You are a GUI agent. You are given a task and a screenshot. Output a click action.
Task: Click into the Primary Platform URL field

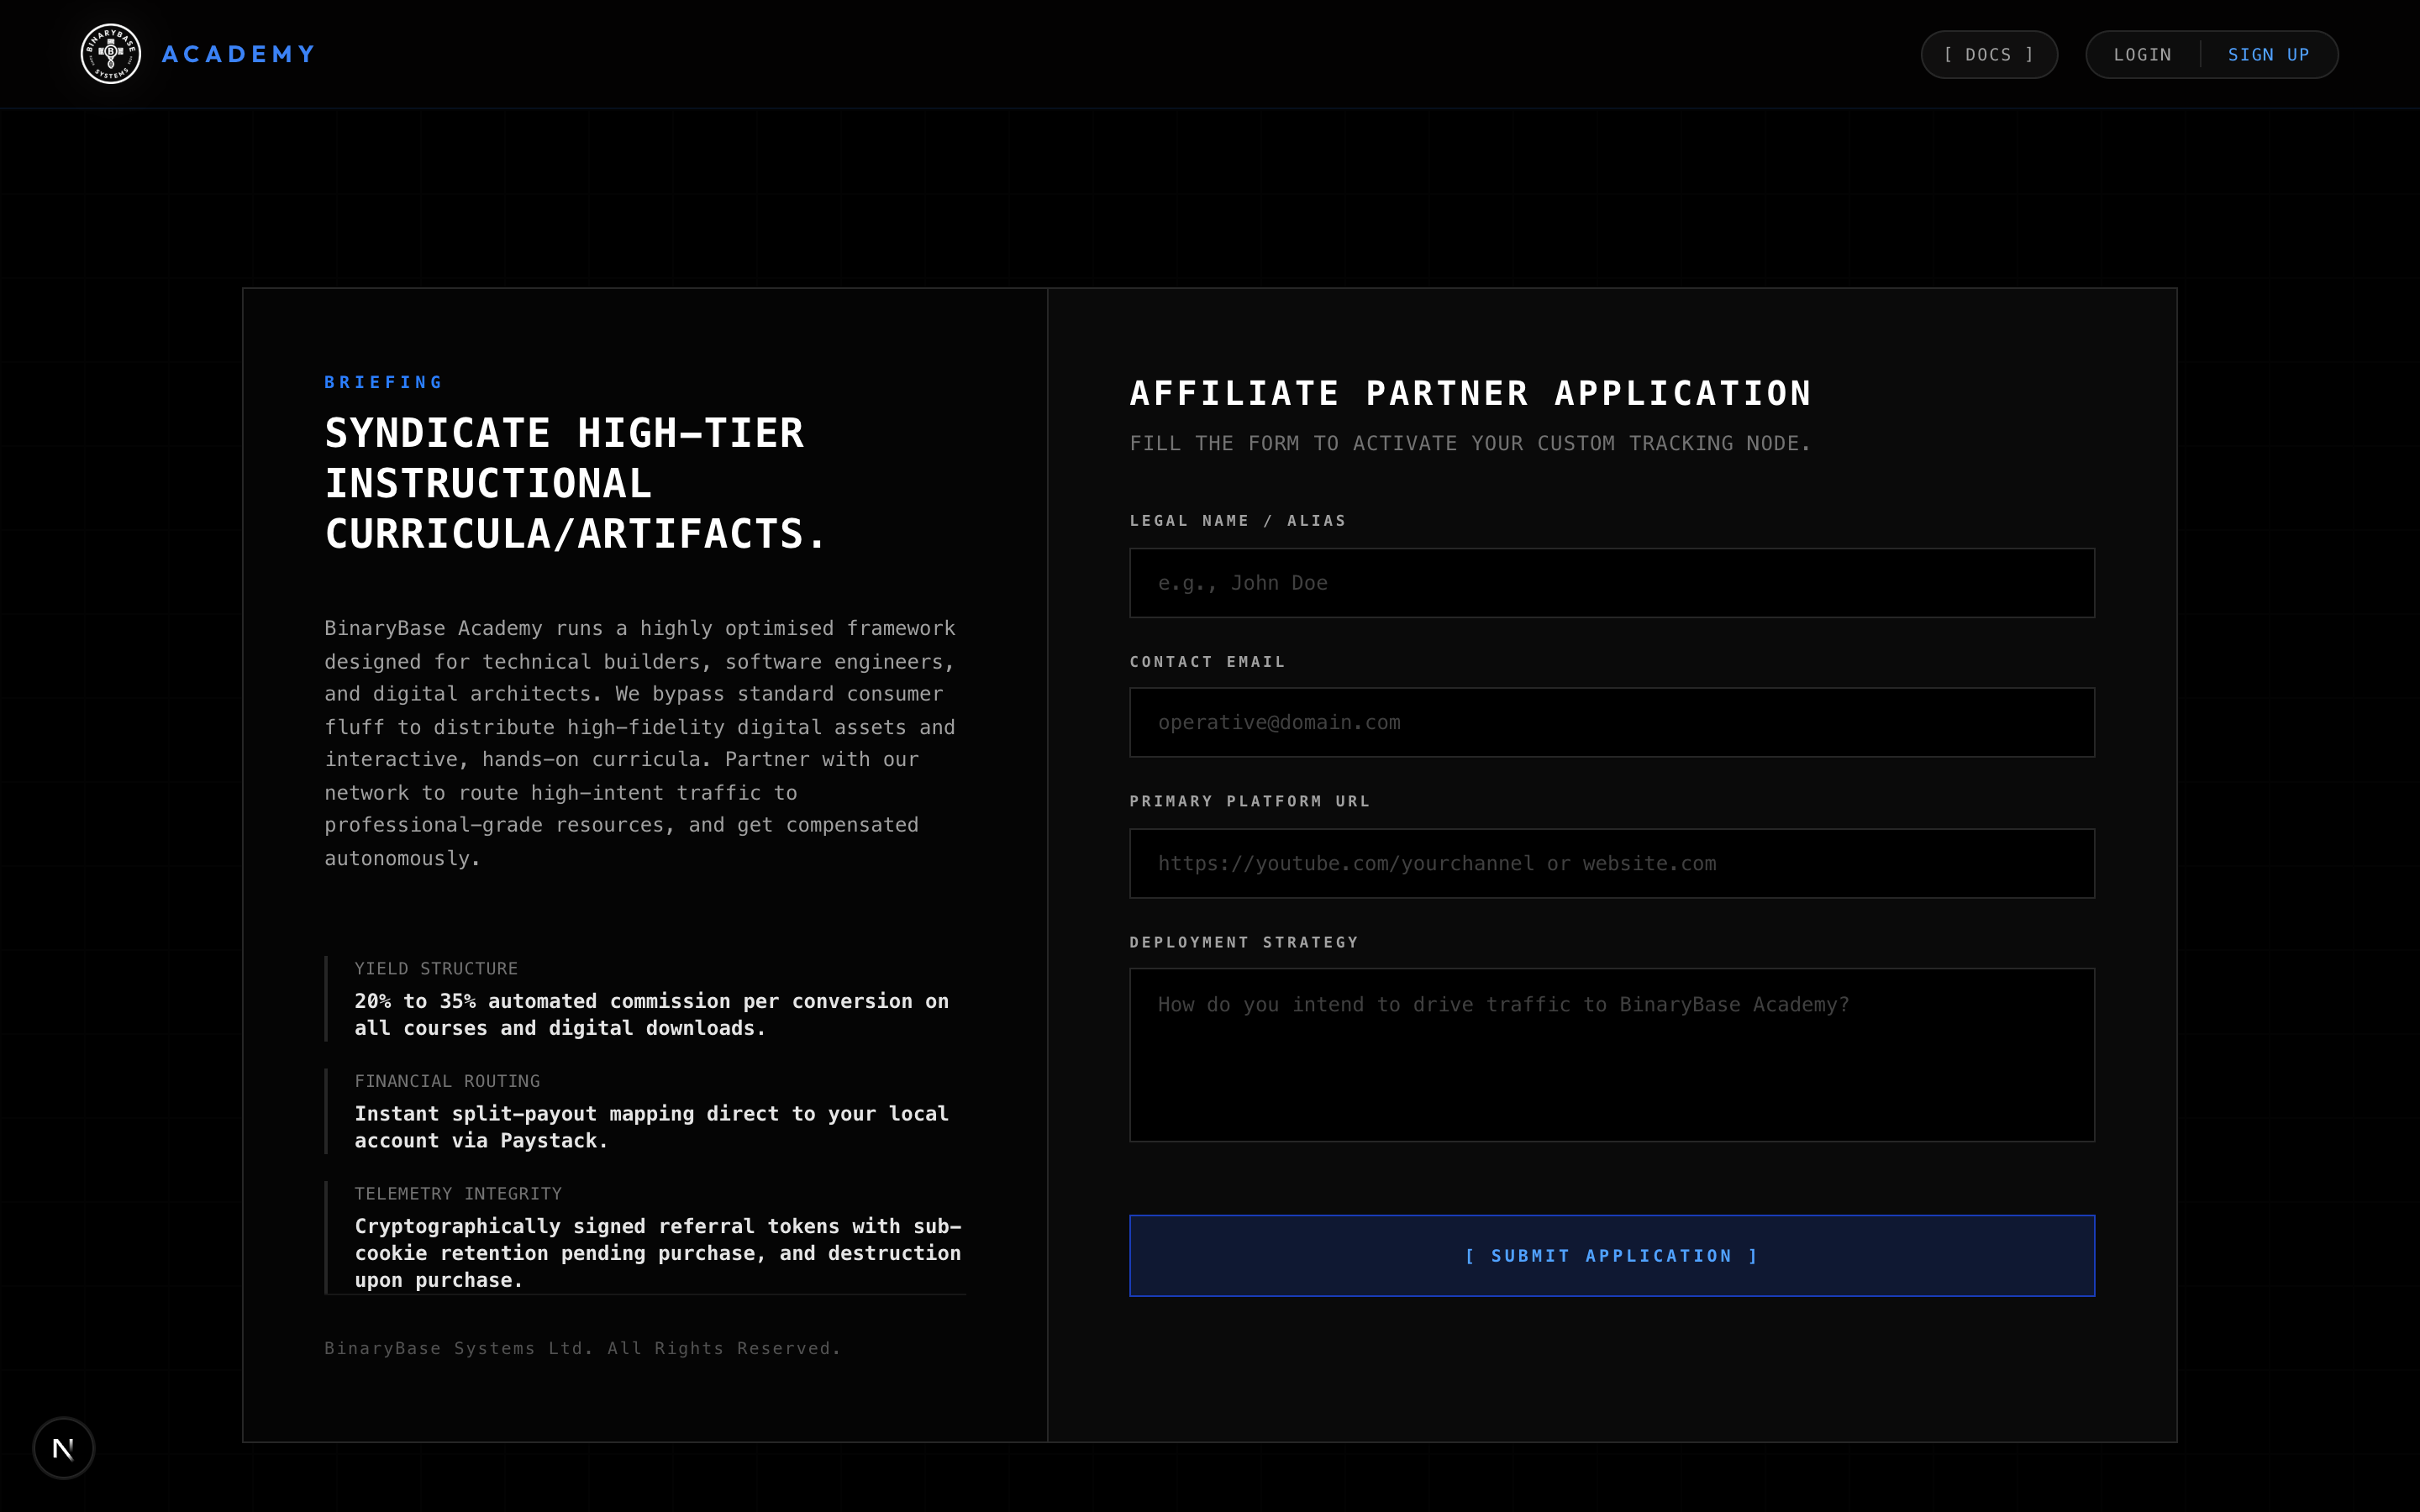pos(1611,863)
